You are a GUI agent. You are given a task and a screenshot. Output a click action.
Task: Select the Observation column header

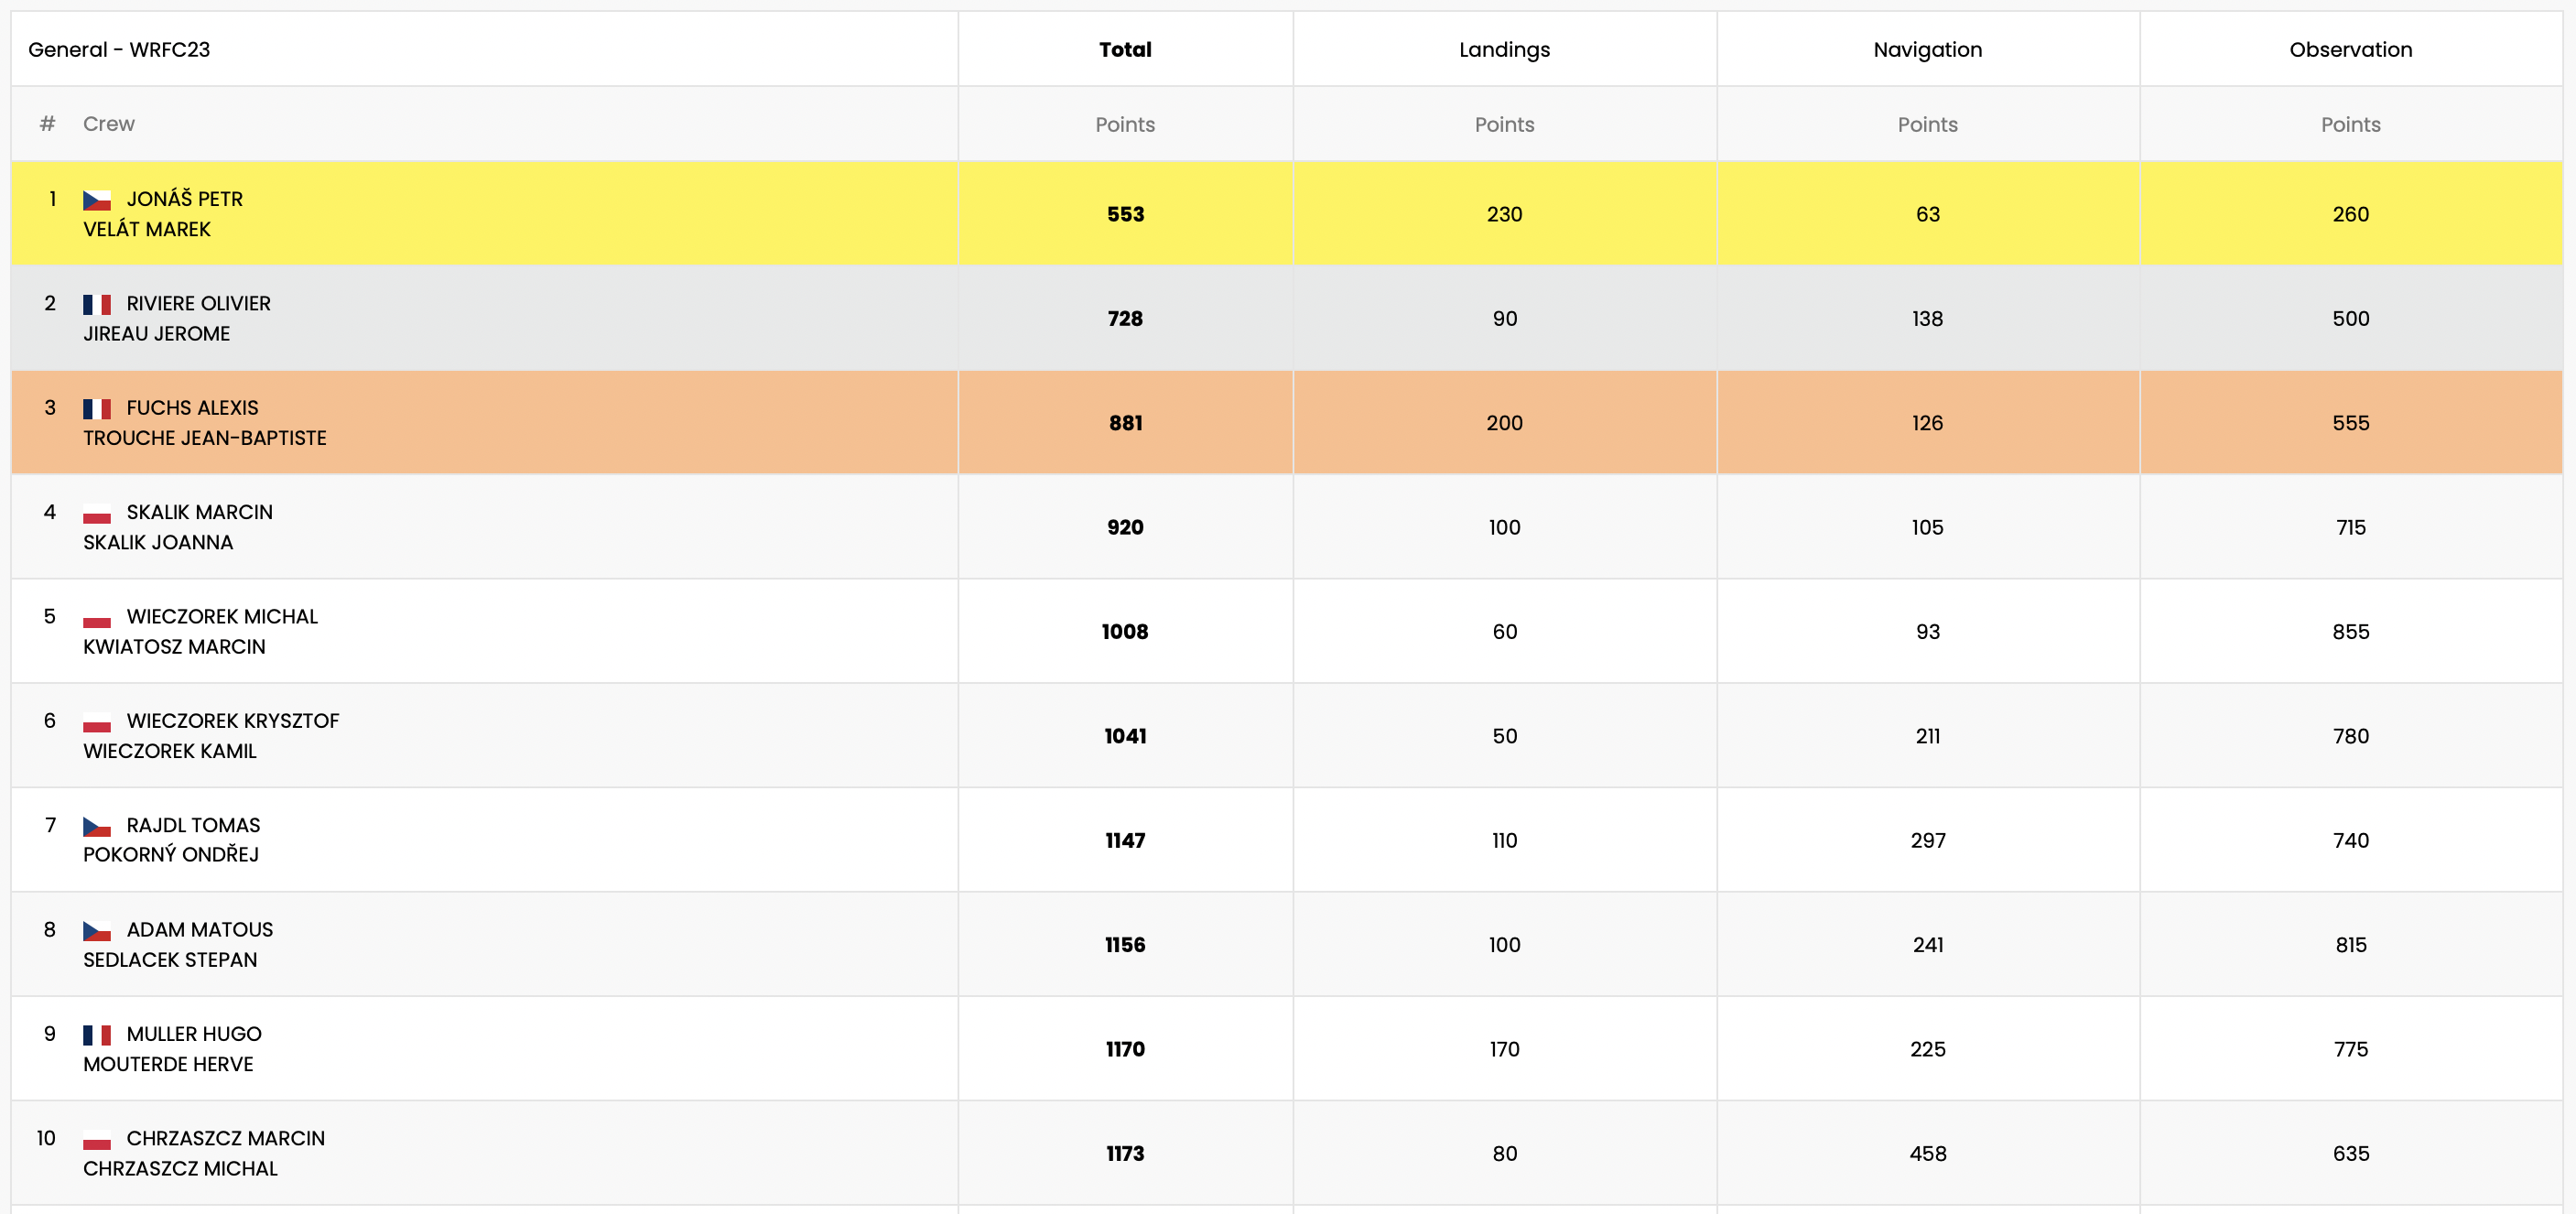[x=2350, y=49]
